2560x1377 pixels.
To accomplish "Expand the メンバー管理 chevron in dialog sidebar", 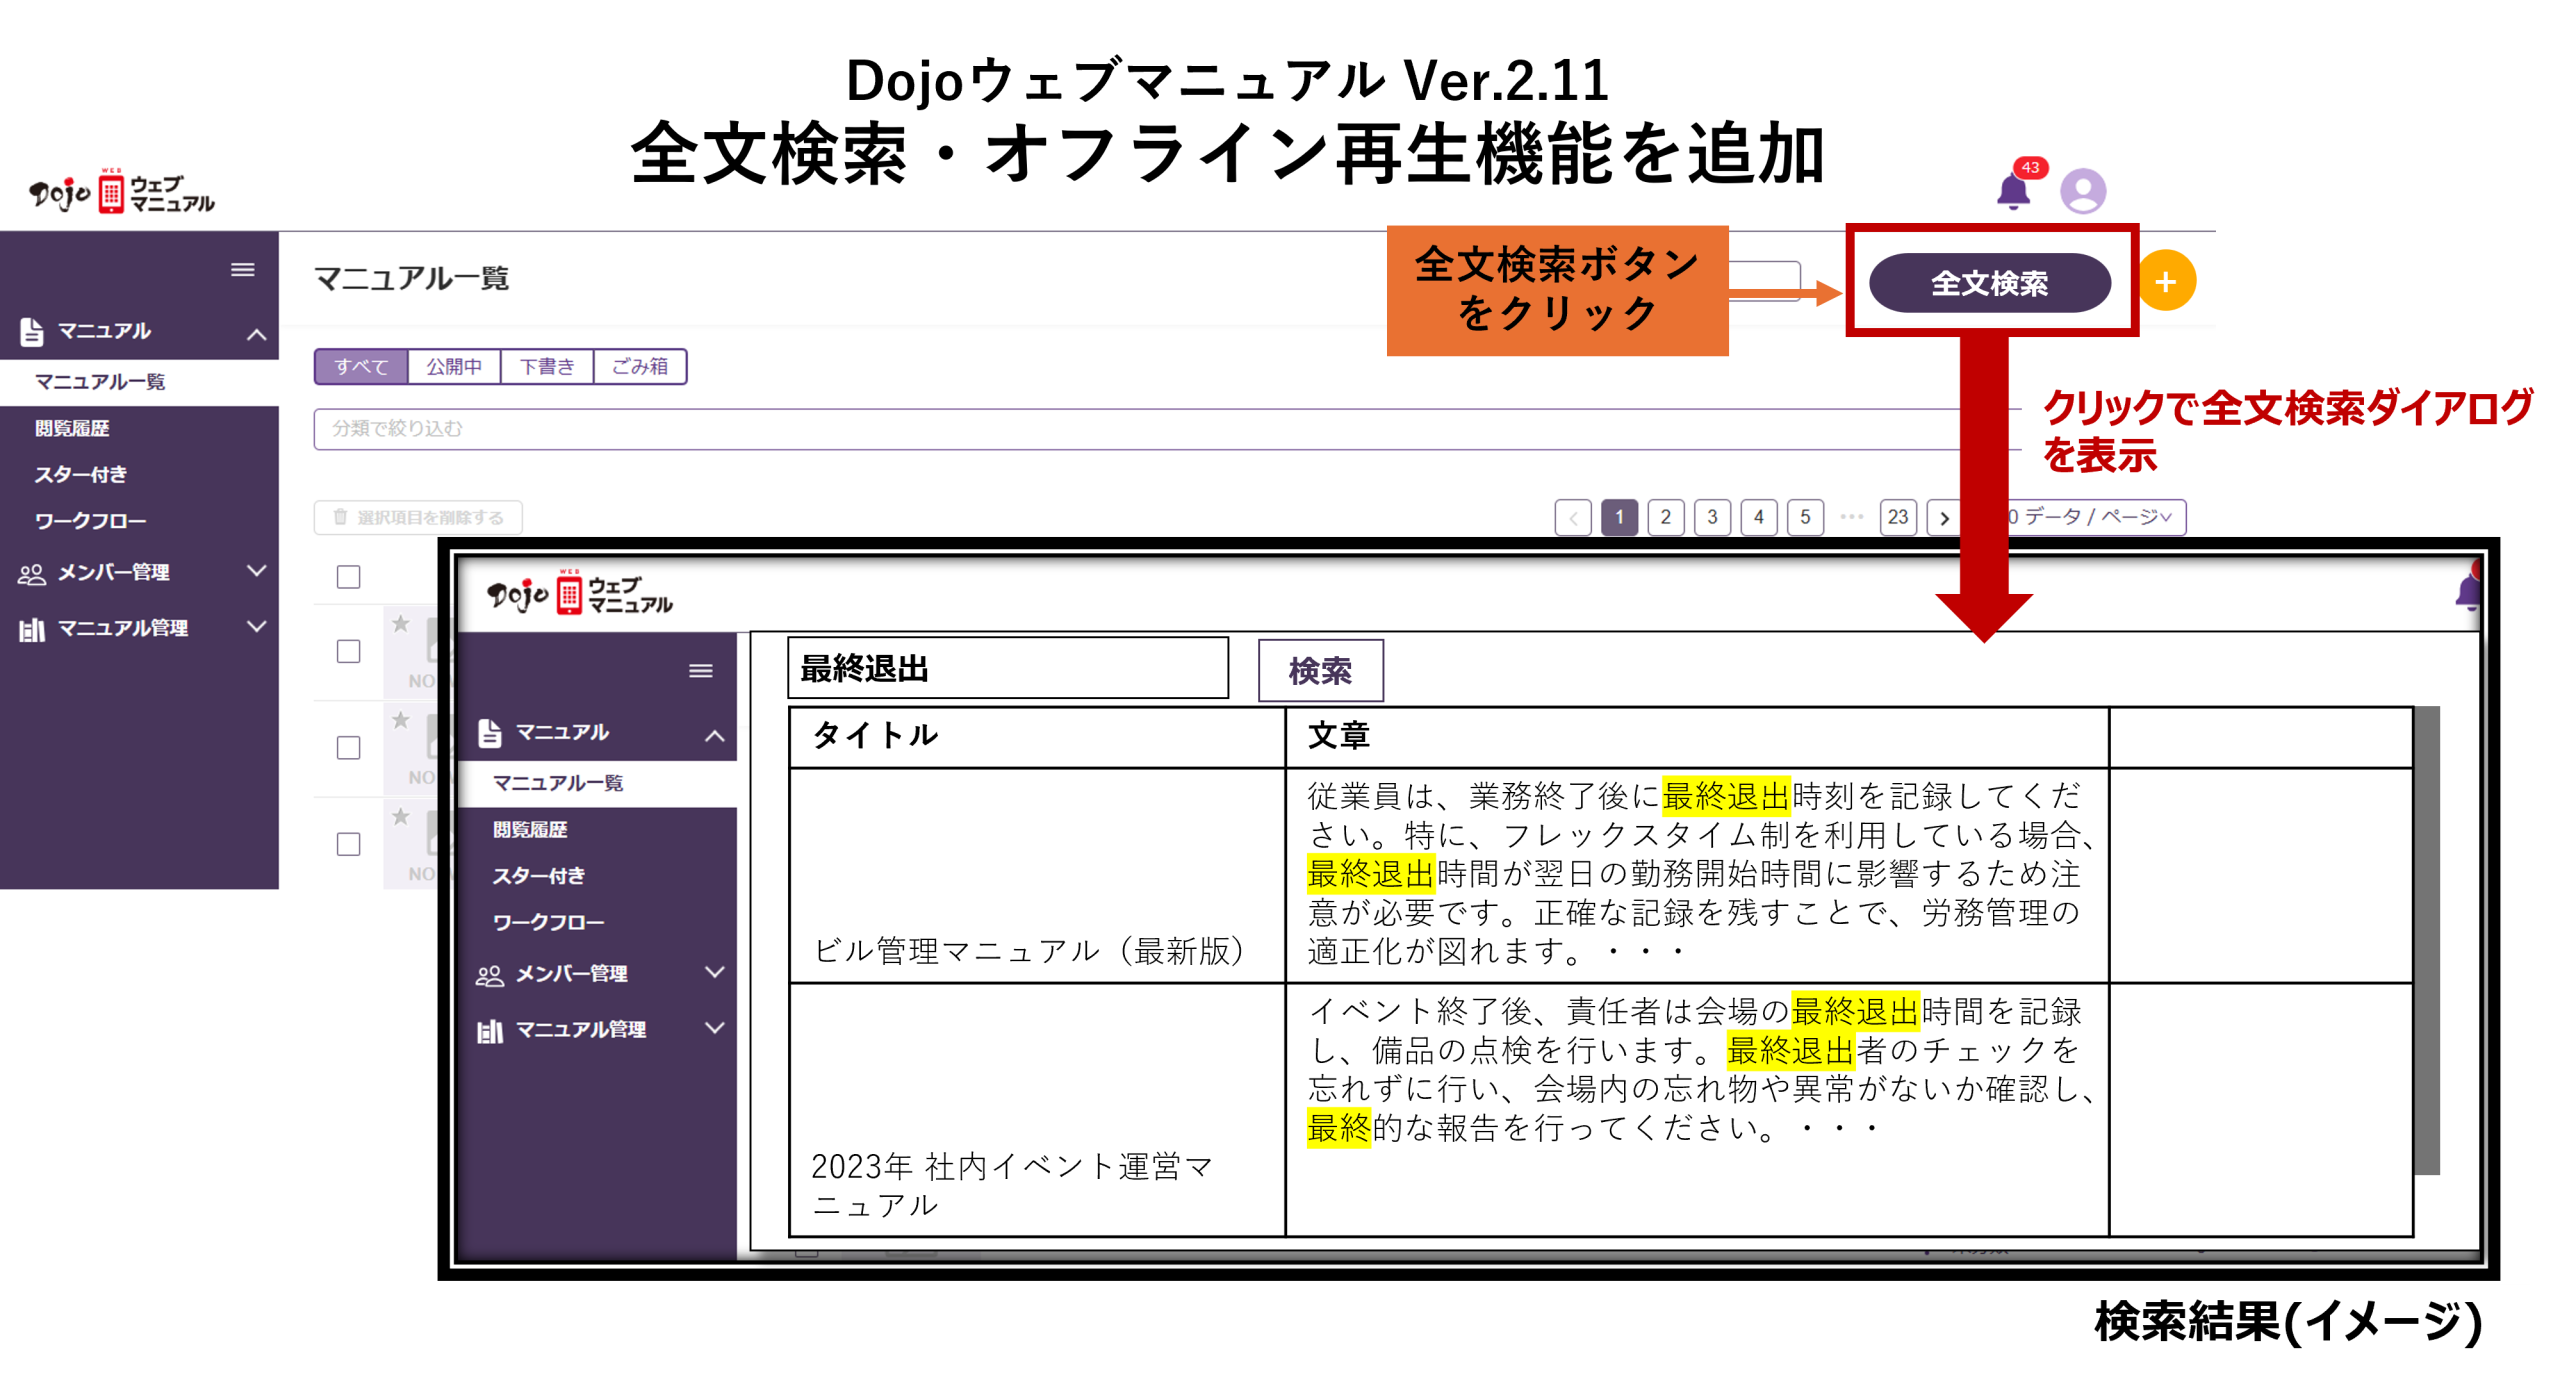I will (714, 972).
